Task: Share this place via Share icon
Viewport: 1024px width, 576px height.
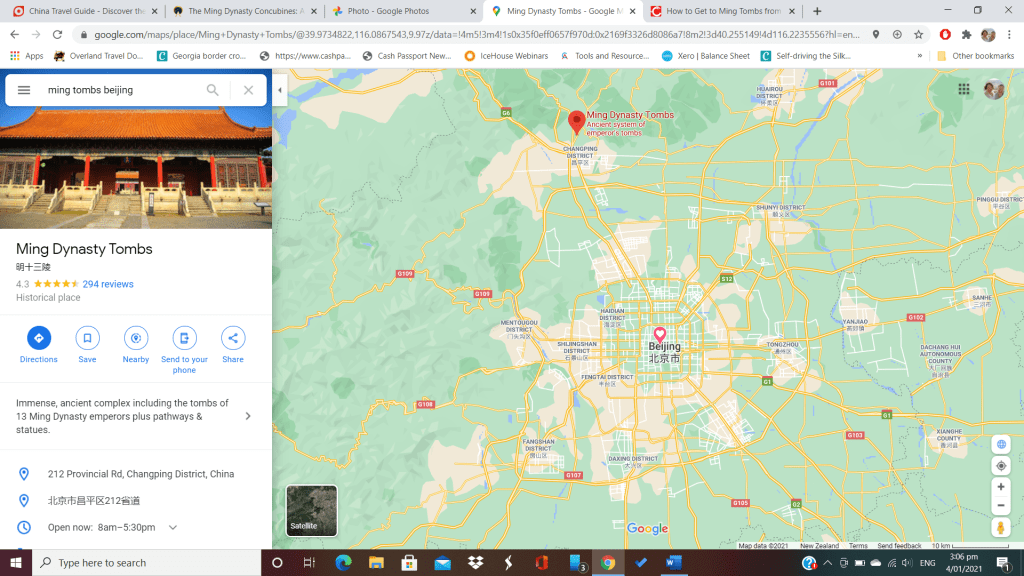Action: pos(232,338)
